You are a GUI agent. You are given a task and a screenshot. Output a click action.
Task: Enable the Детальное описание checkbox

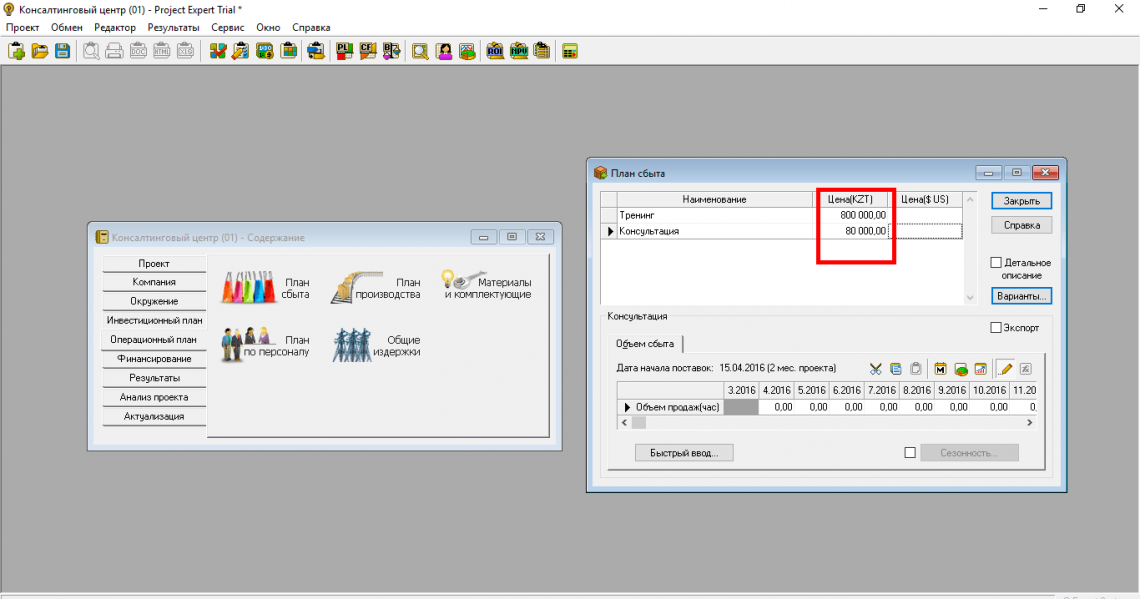click(x=996, y=263)
